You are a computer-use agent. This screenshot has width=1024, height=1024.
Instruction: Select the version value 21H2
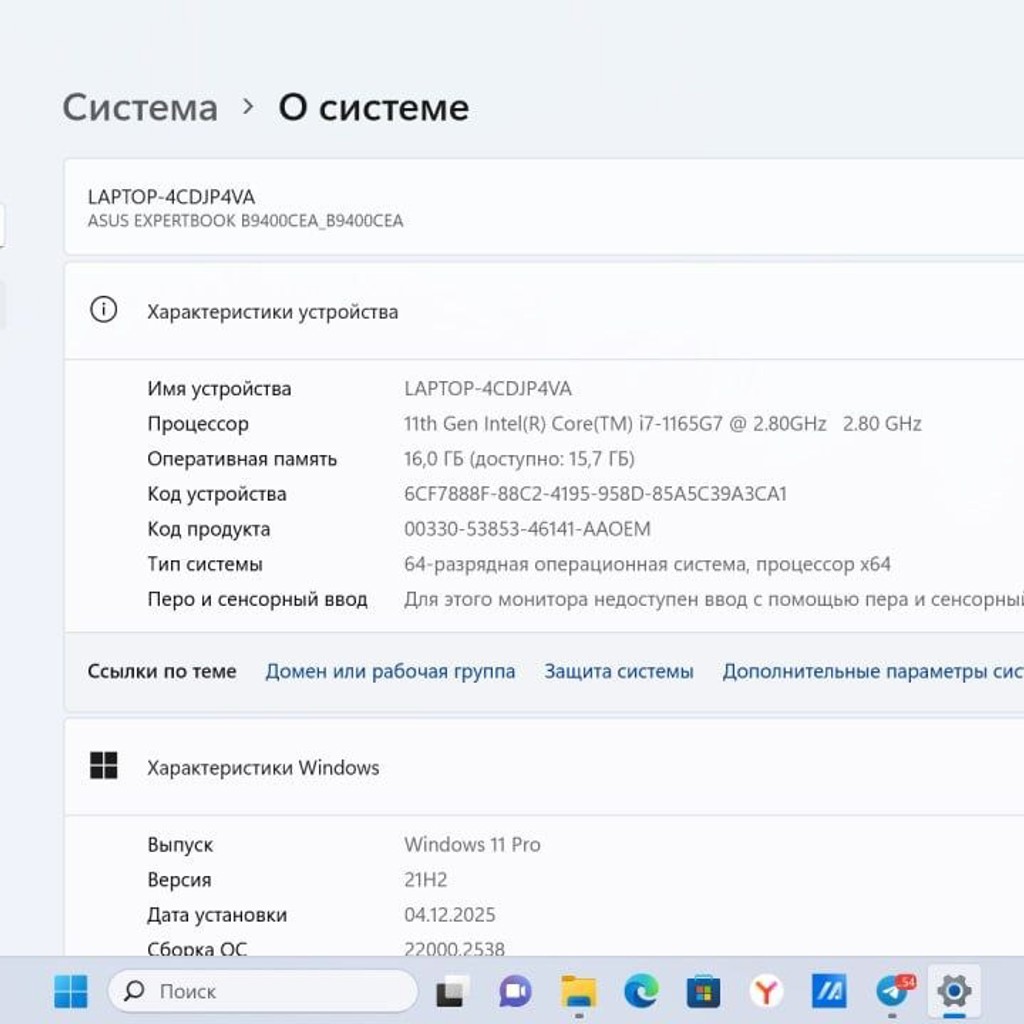tap(425, 880)
